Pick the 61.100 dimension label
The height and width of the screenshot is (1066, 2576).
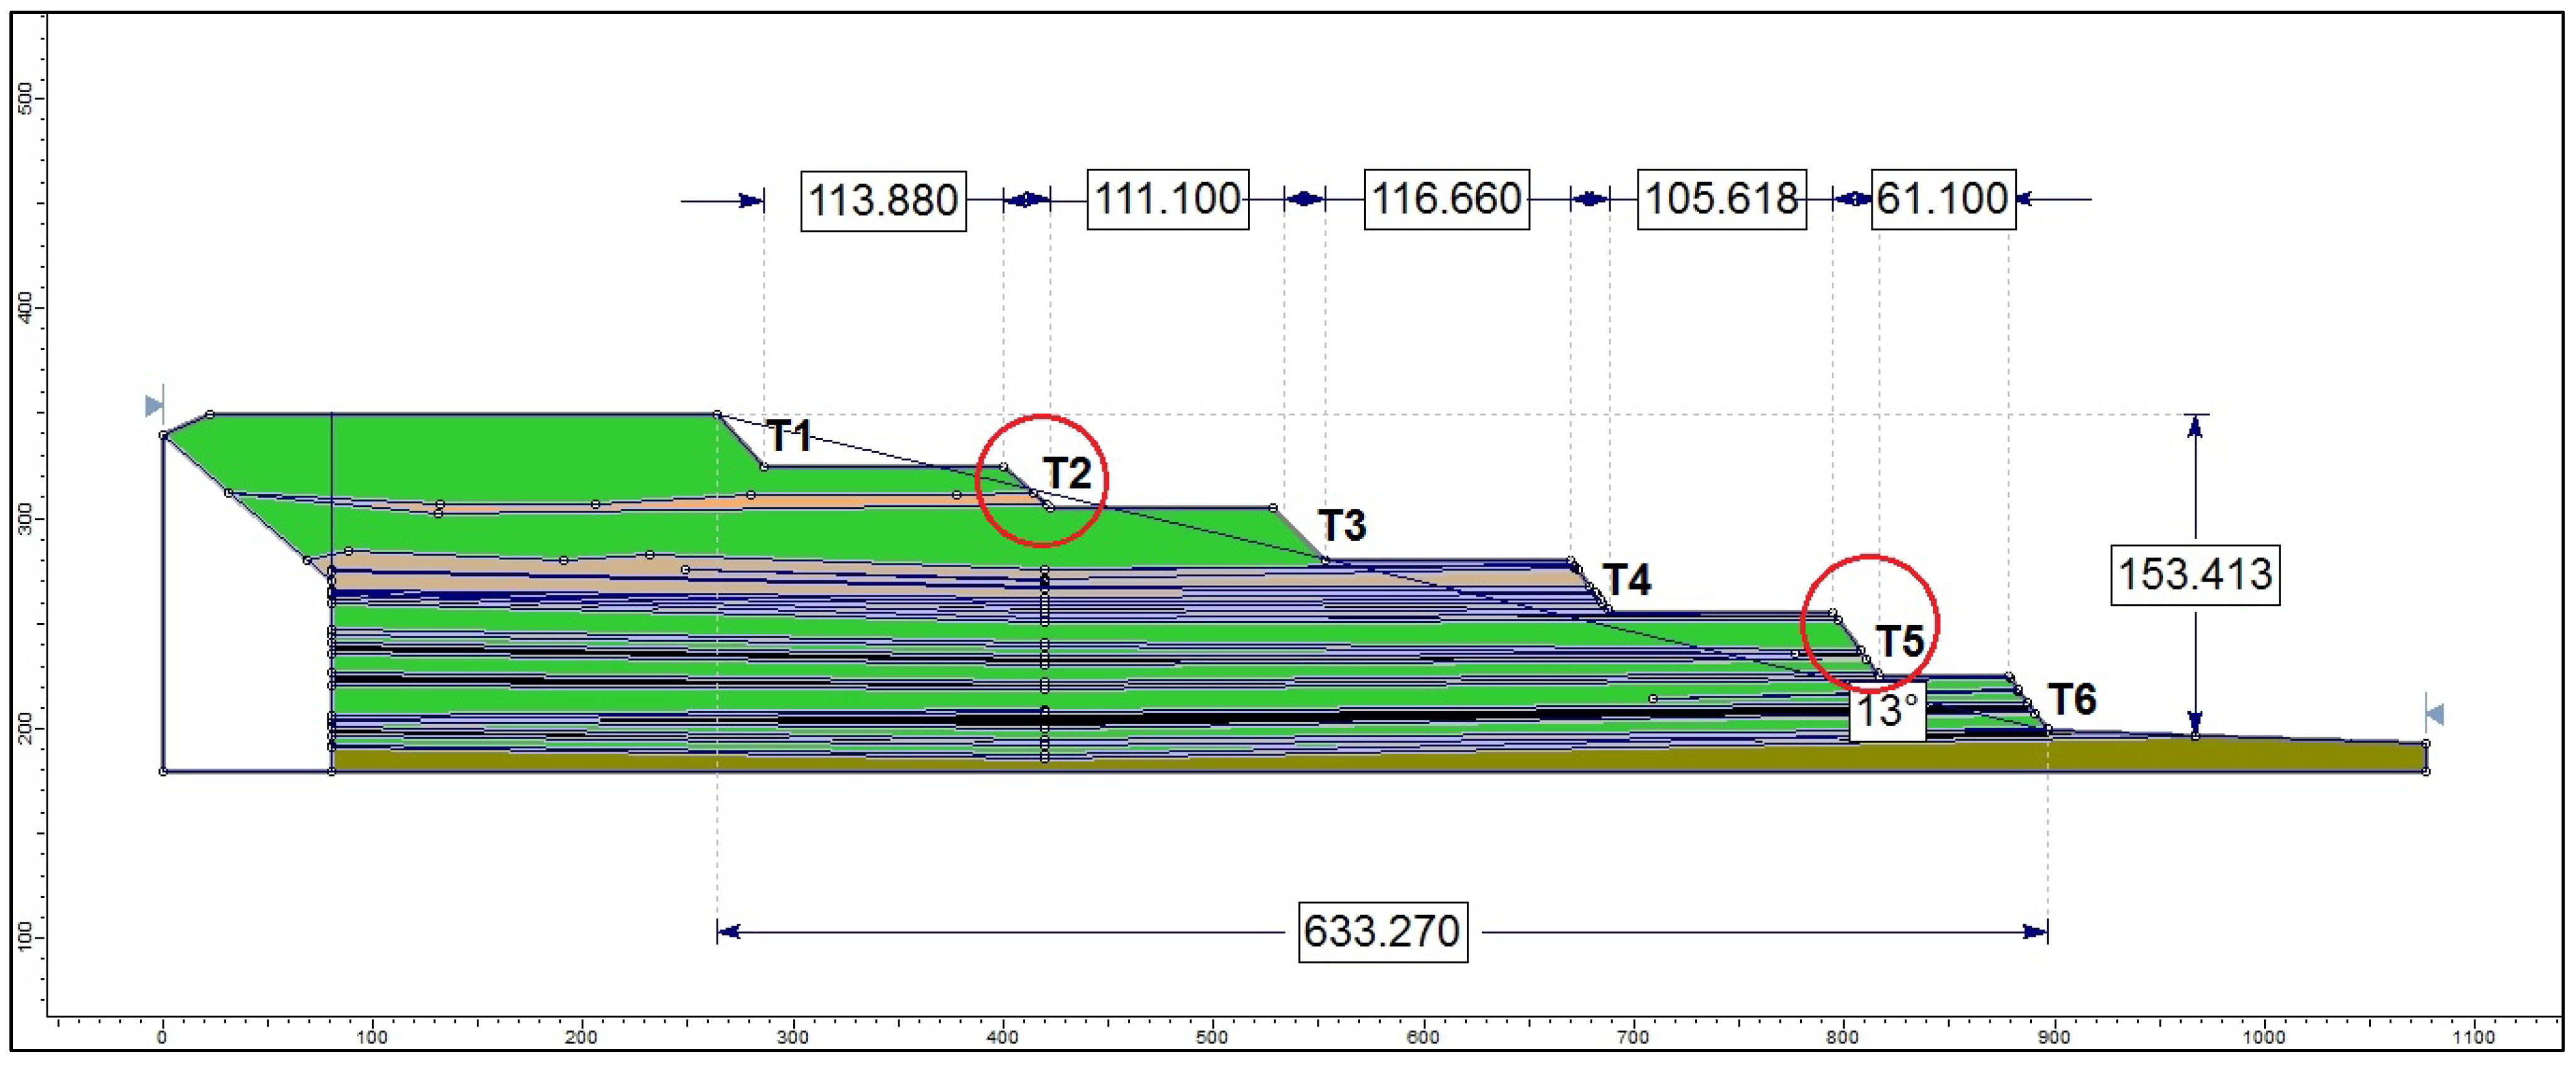point(1942,199)
